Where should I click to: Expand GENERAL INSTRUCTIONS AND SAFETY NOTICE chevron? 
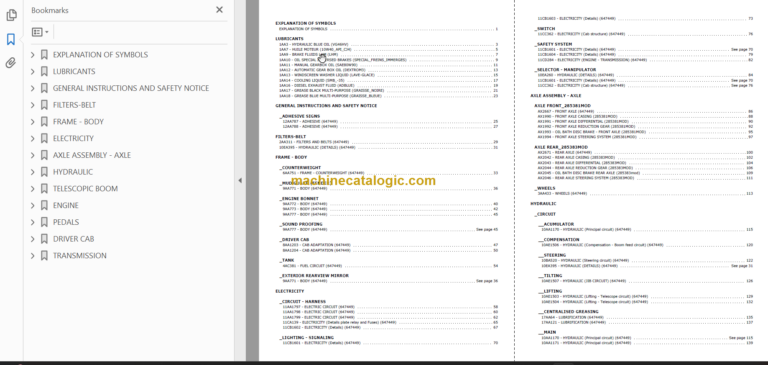[x=33, y=88]
